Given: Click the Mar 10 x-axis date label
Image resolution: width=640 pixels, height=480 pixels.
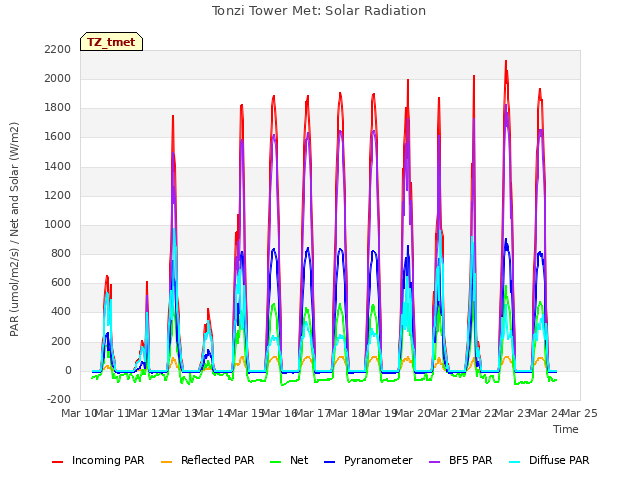Looking at the screenshot, I should click(79, 413).
